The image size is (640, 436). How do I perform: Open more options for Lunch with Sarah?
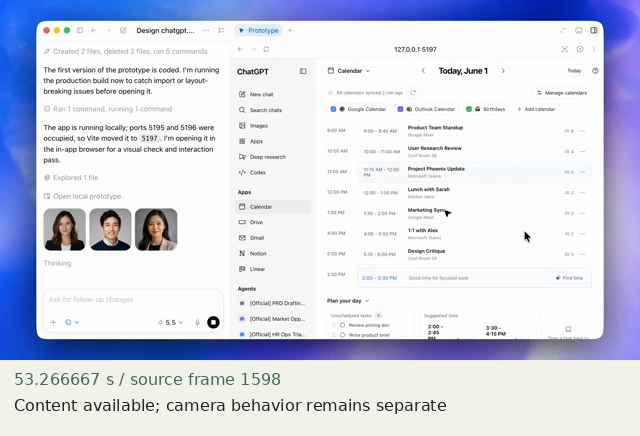582,193
